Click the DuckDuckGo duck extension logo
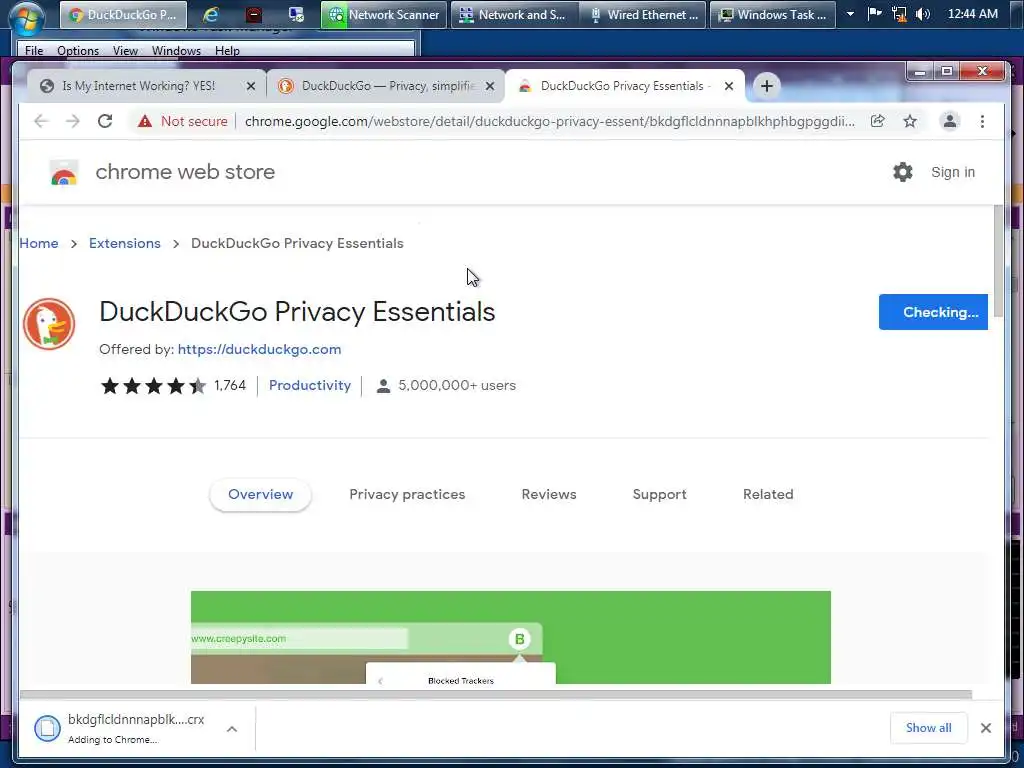1024x768 pixels. coord(49,324)
